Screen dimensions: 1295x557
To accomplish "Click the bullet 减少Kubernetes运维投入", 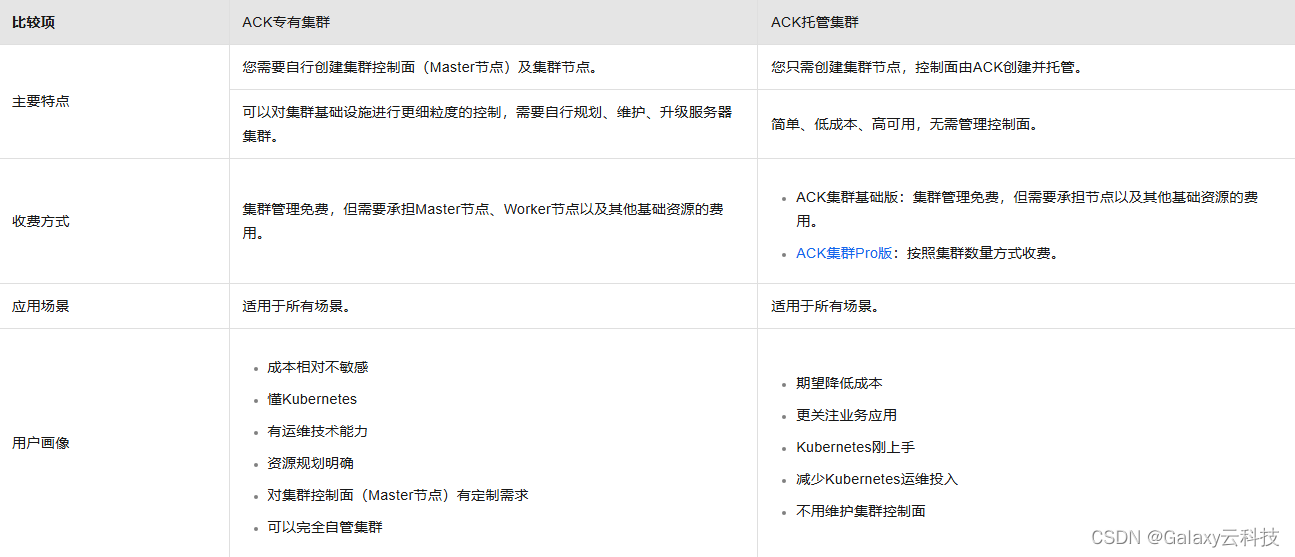I will click(877, 480).
